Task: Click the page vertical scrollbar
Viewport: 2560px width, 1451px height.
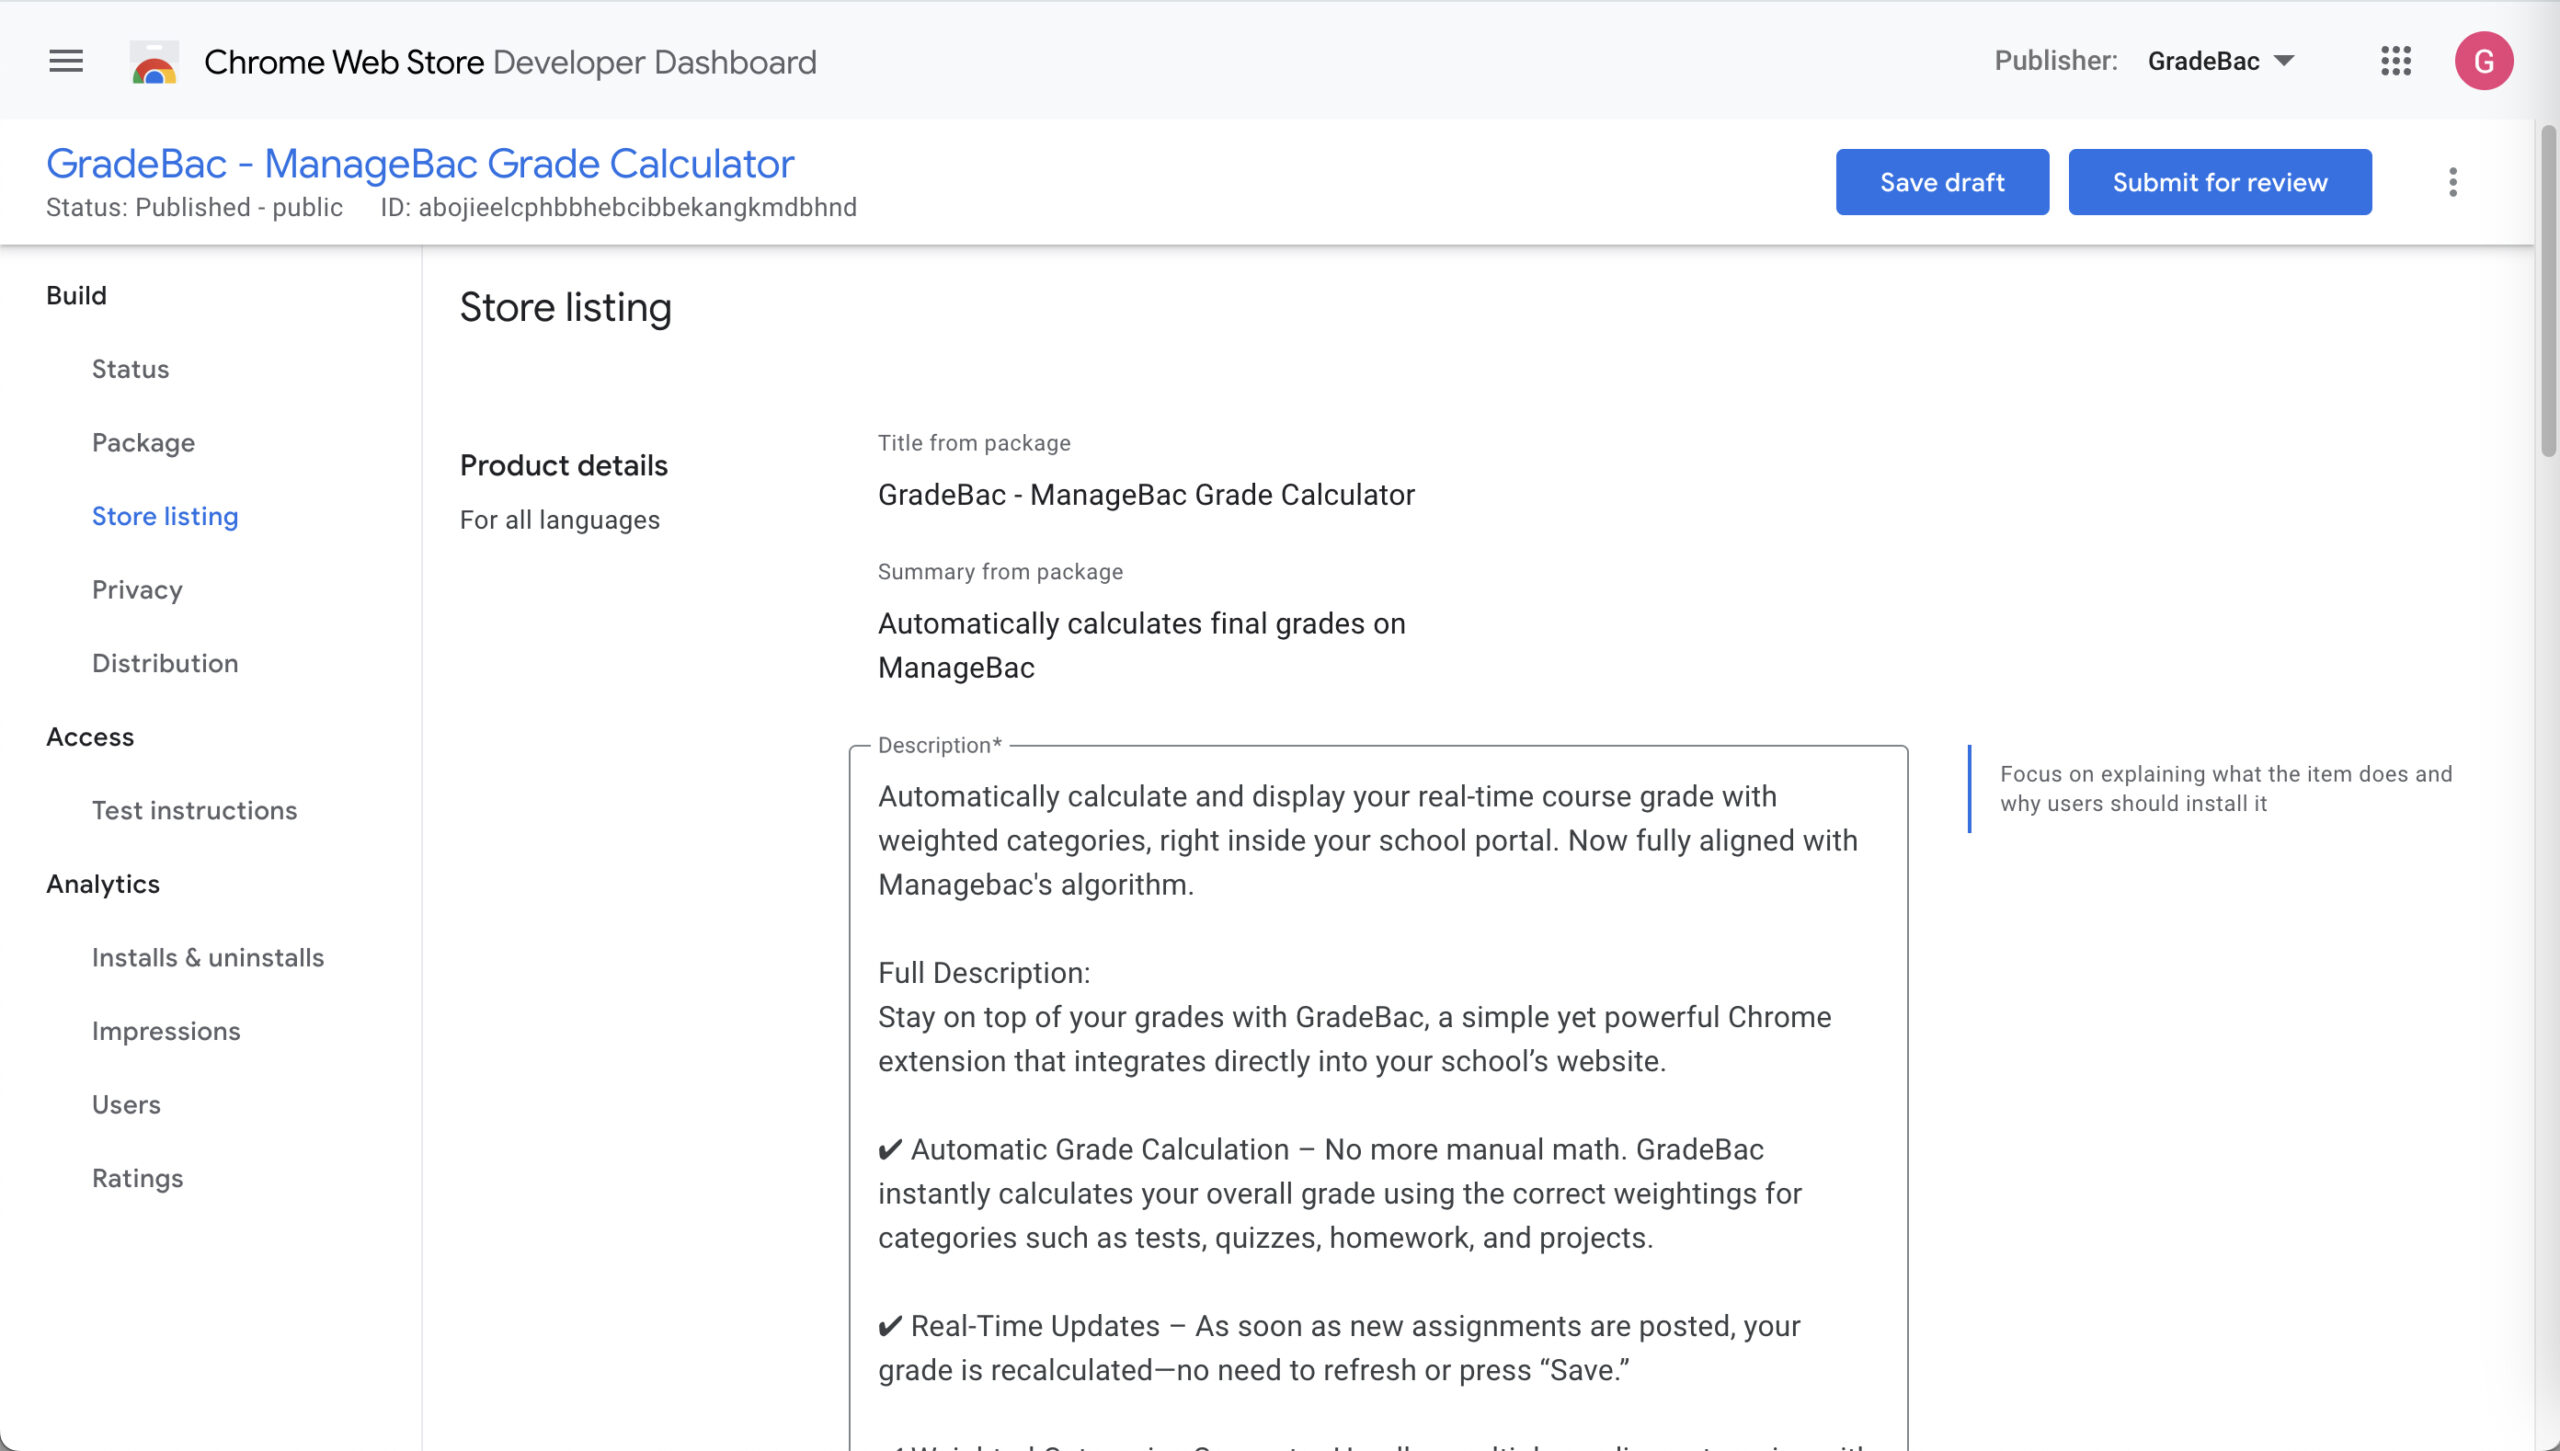Action: click(x=2547, y=290)
